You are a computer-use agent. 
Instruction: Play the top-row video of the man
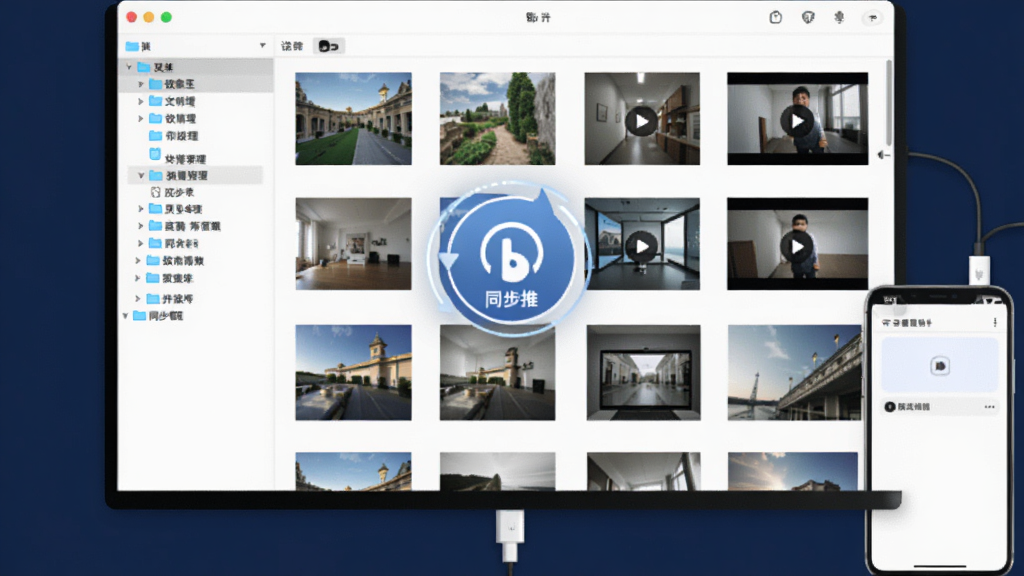click(797, 121)
